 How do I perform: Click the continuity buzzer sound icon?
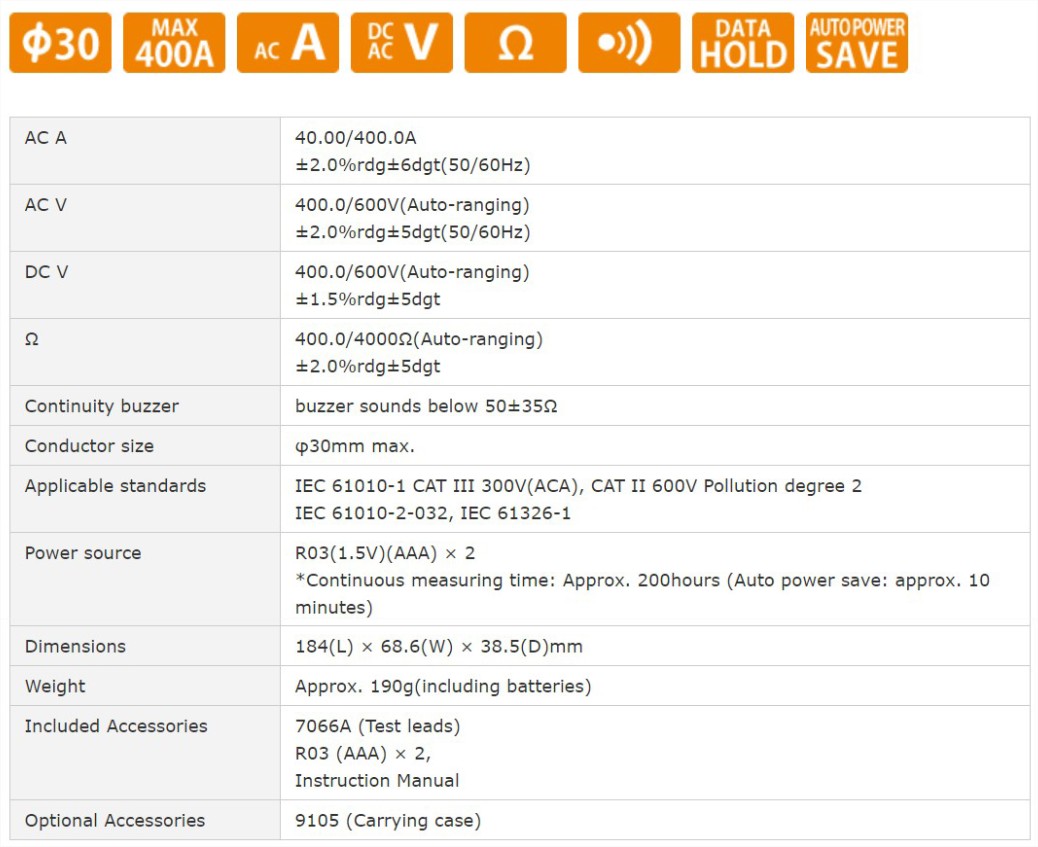(629, 43)
